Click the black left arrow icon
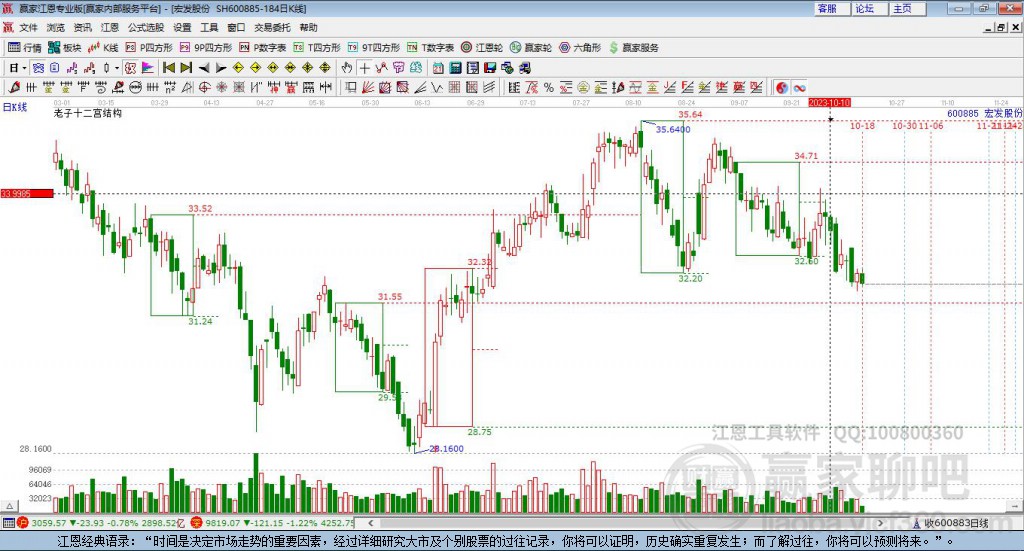This screenshot has width=1024, height=551. [204, 68]
